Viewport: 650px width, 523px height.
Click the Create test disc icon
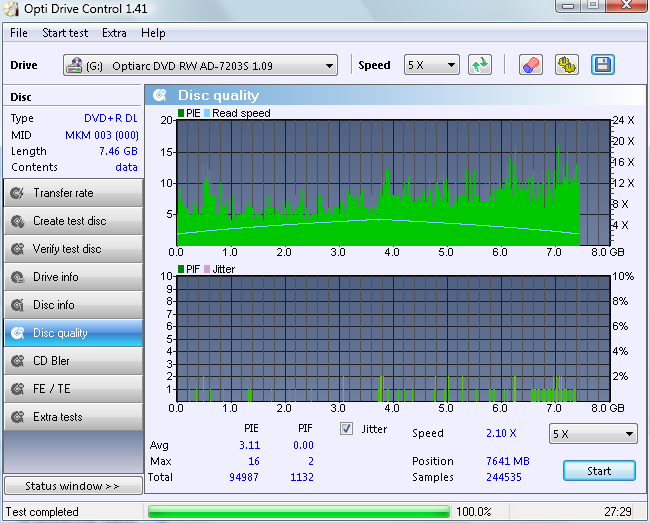[x=17, y=221]
